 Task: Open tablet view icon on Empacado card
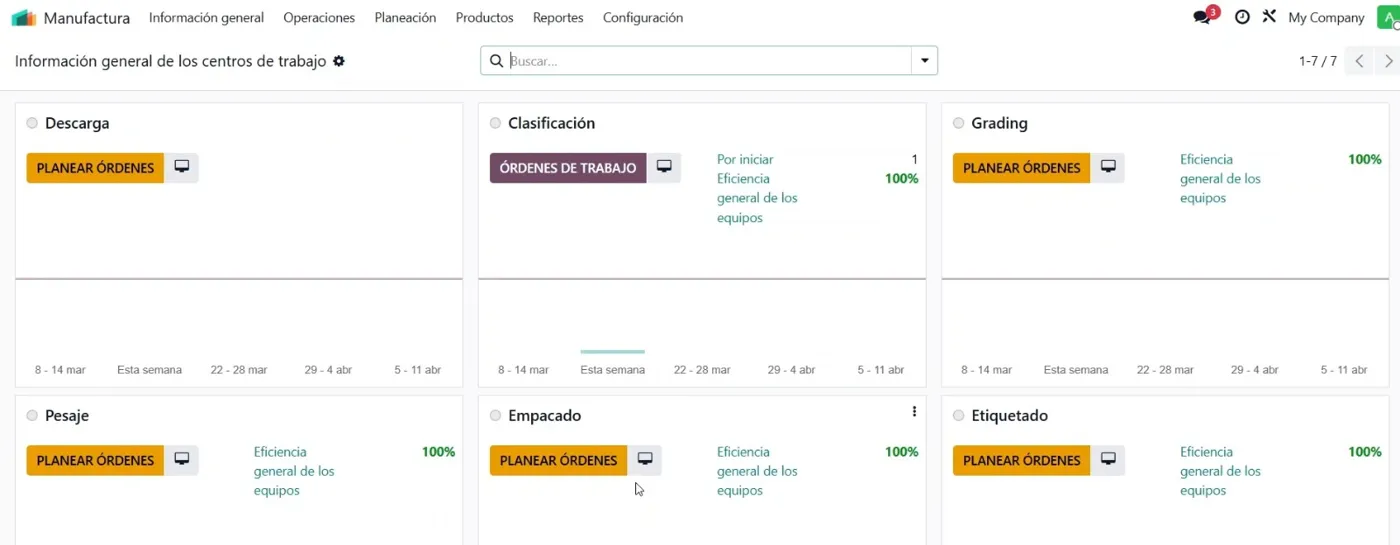[645, 460]
